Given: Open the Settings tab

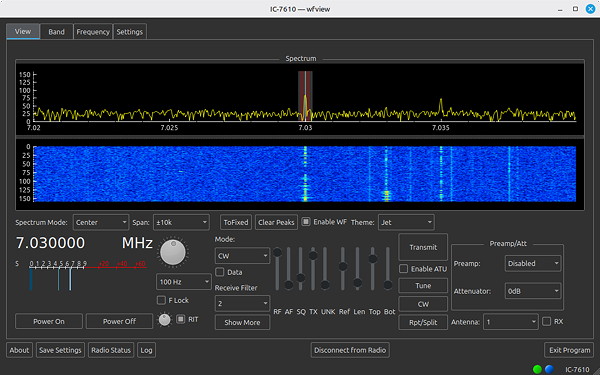Looking at the screenshot, I should [x=129, y=32].
